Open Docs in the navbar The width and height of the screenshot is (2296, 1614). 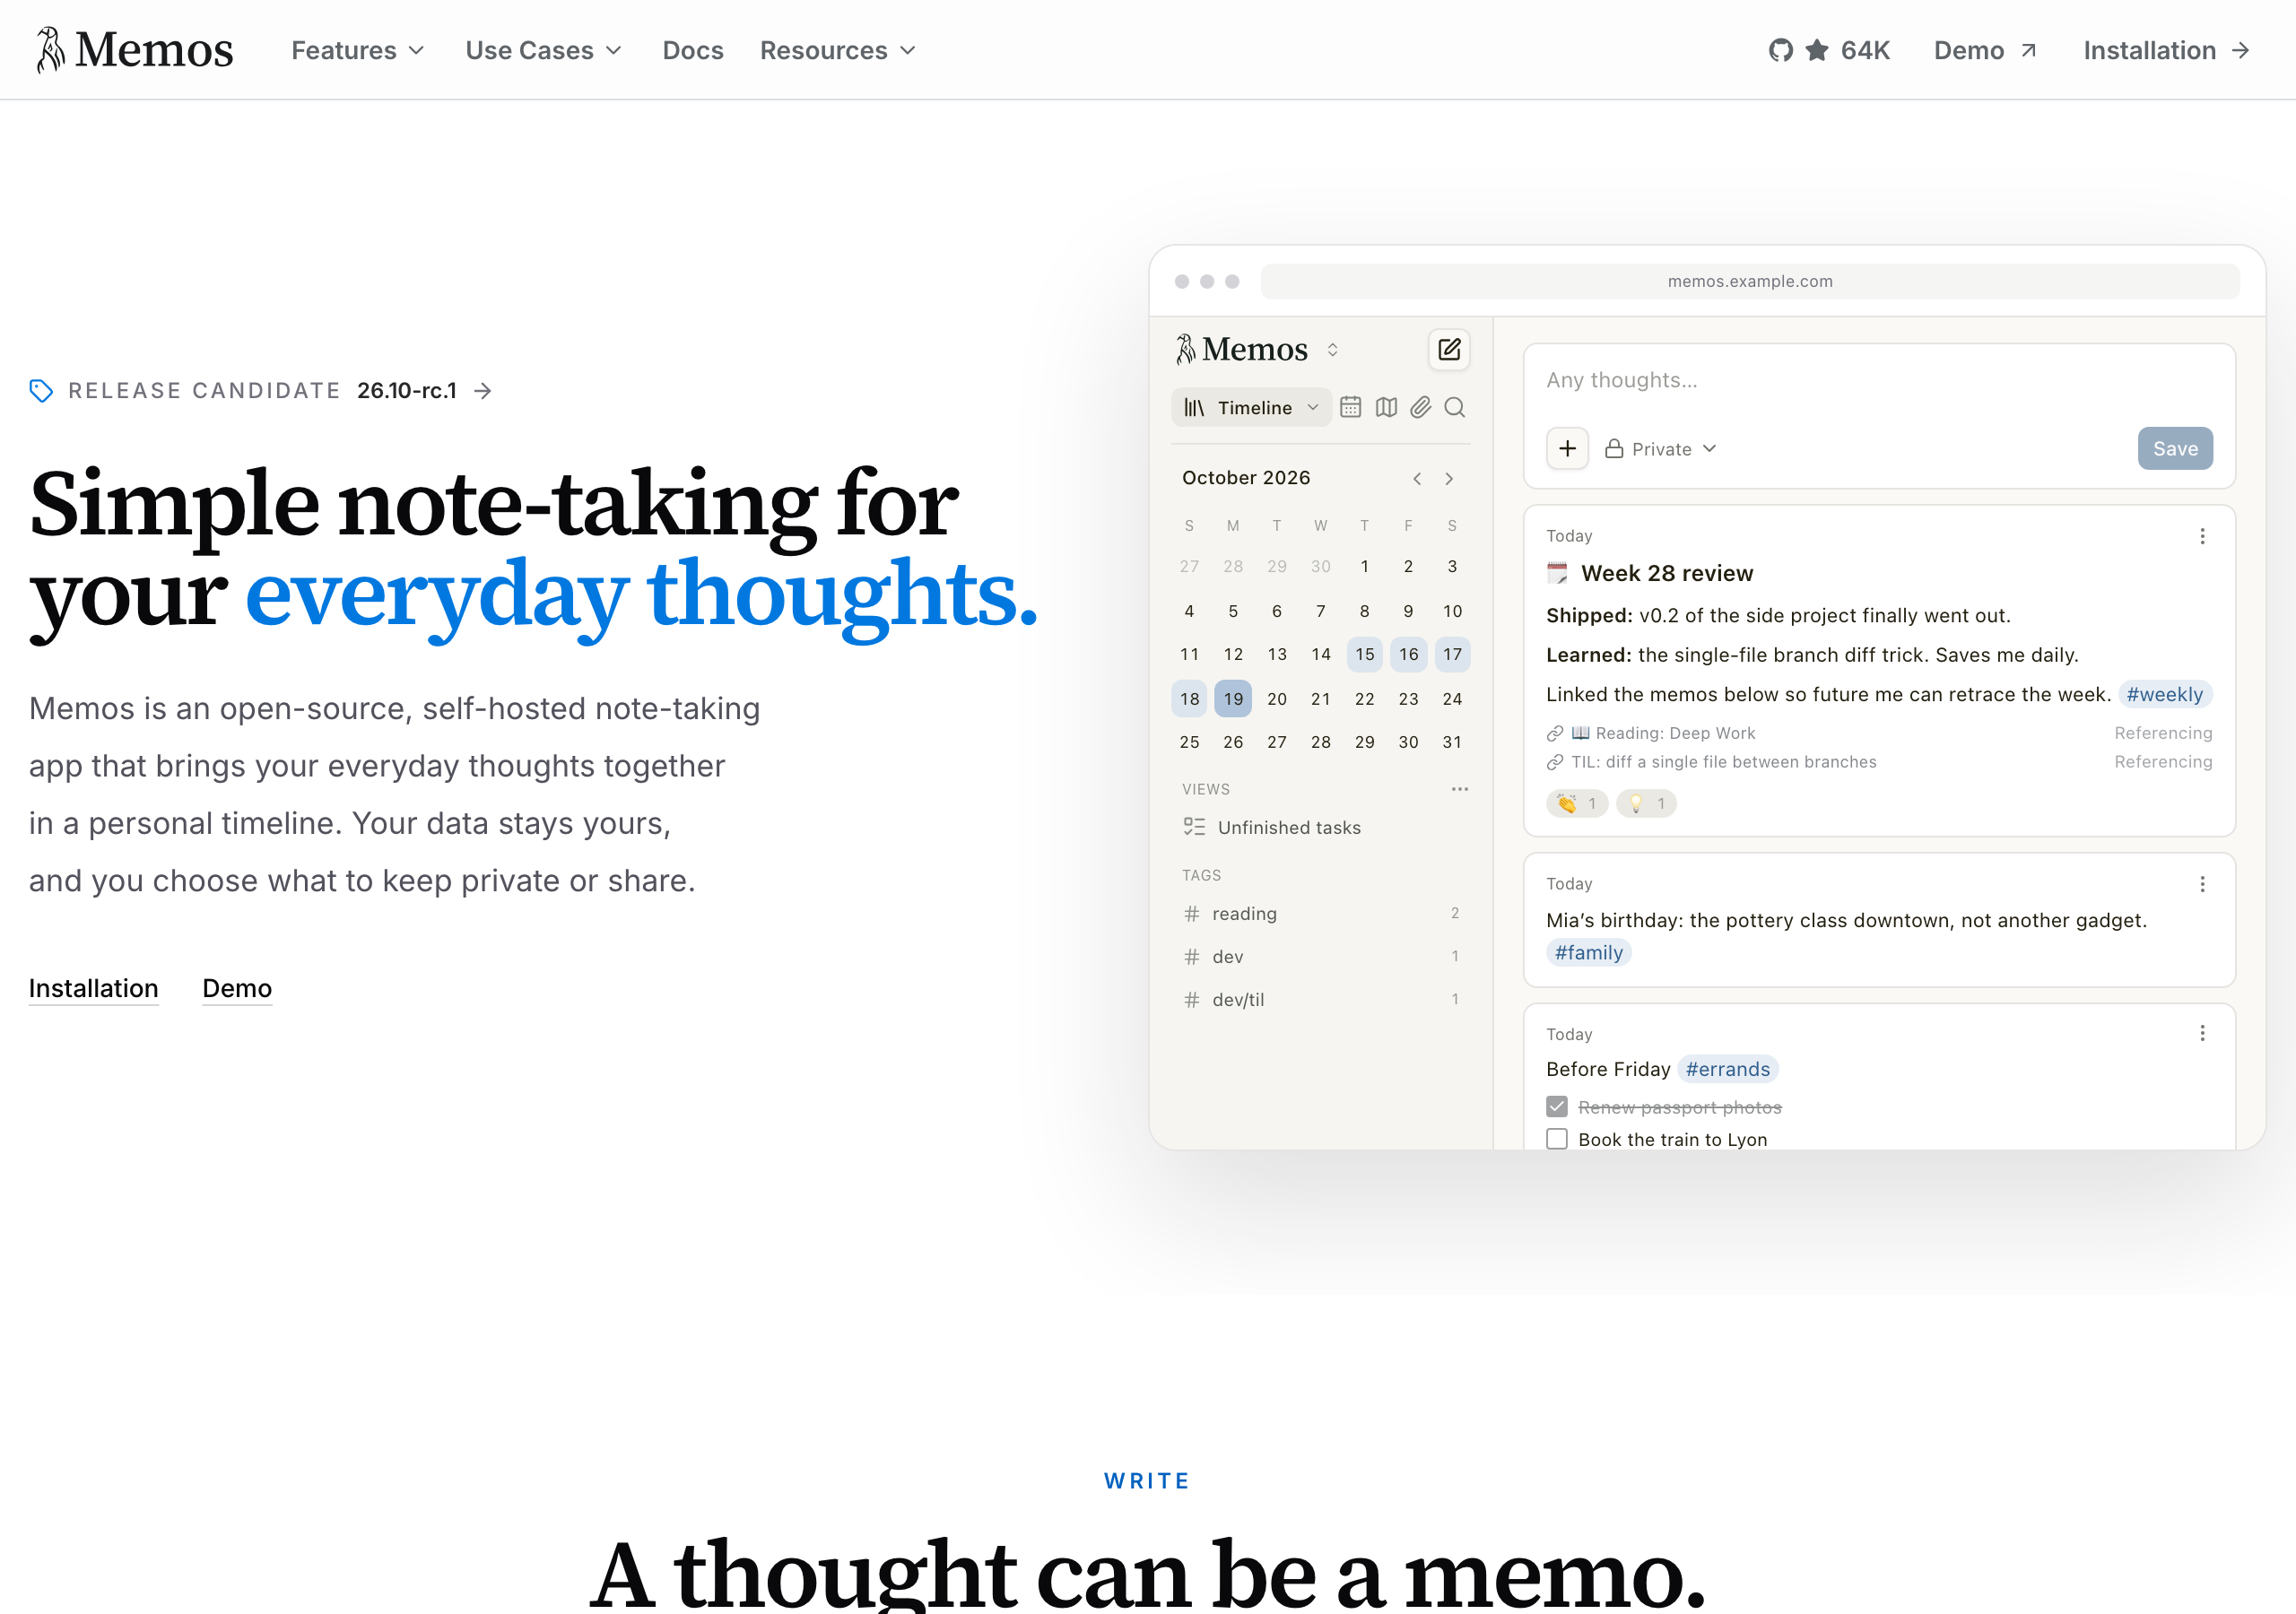pyautogui.click(x=693, y=50)
